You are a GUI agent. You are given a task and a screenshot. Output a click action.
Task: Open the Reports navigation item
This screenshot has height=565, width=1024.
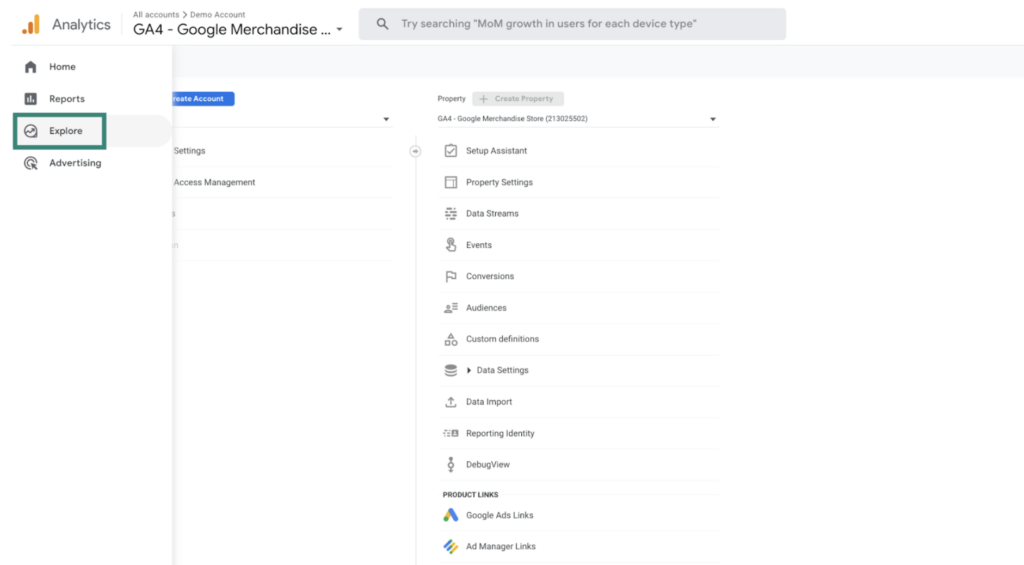pyautogui.click(x=67, y=99)
